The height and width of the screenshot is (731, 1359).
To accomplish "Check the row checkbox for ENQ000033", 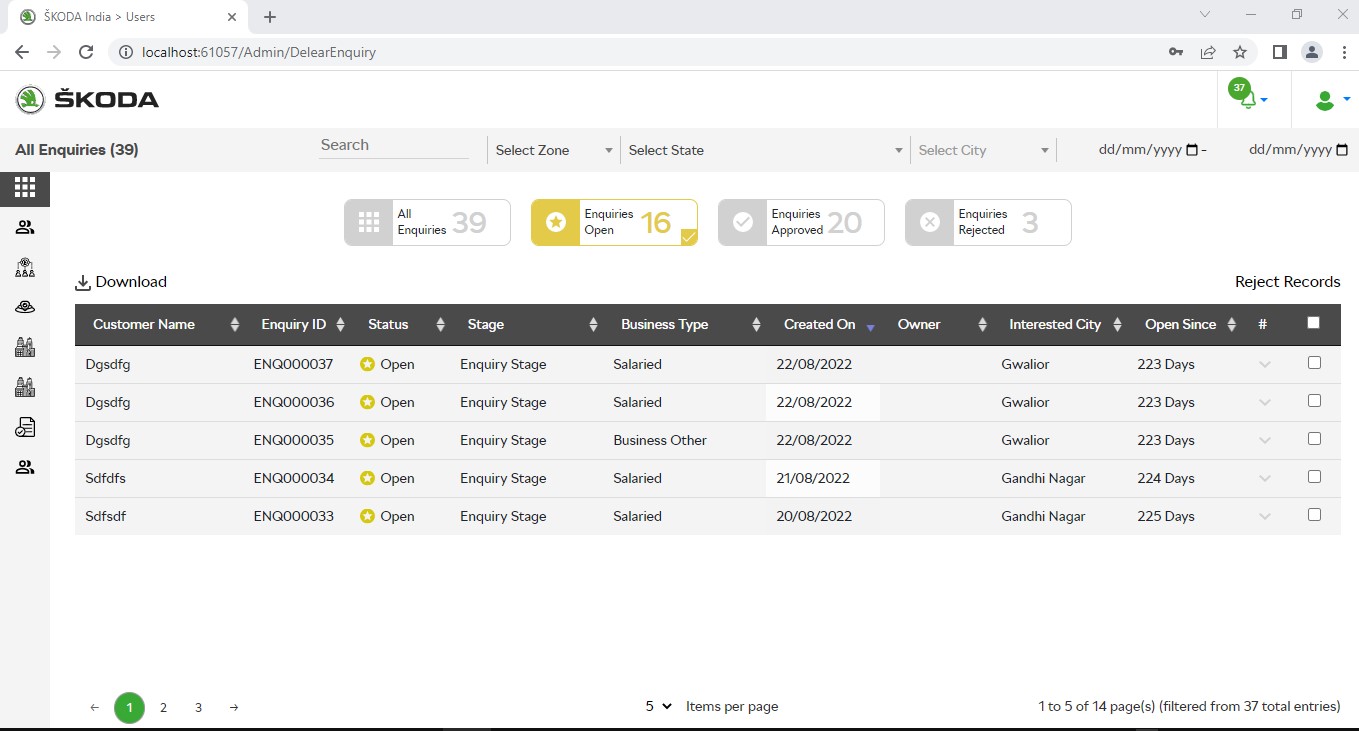I will coord(1314,515).
